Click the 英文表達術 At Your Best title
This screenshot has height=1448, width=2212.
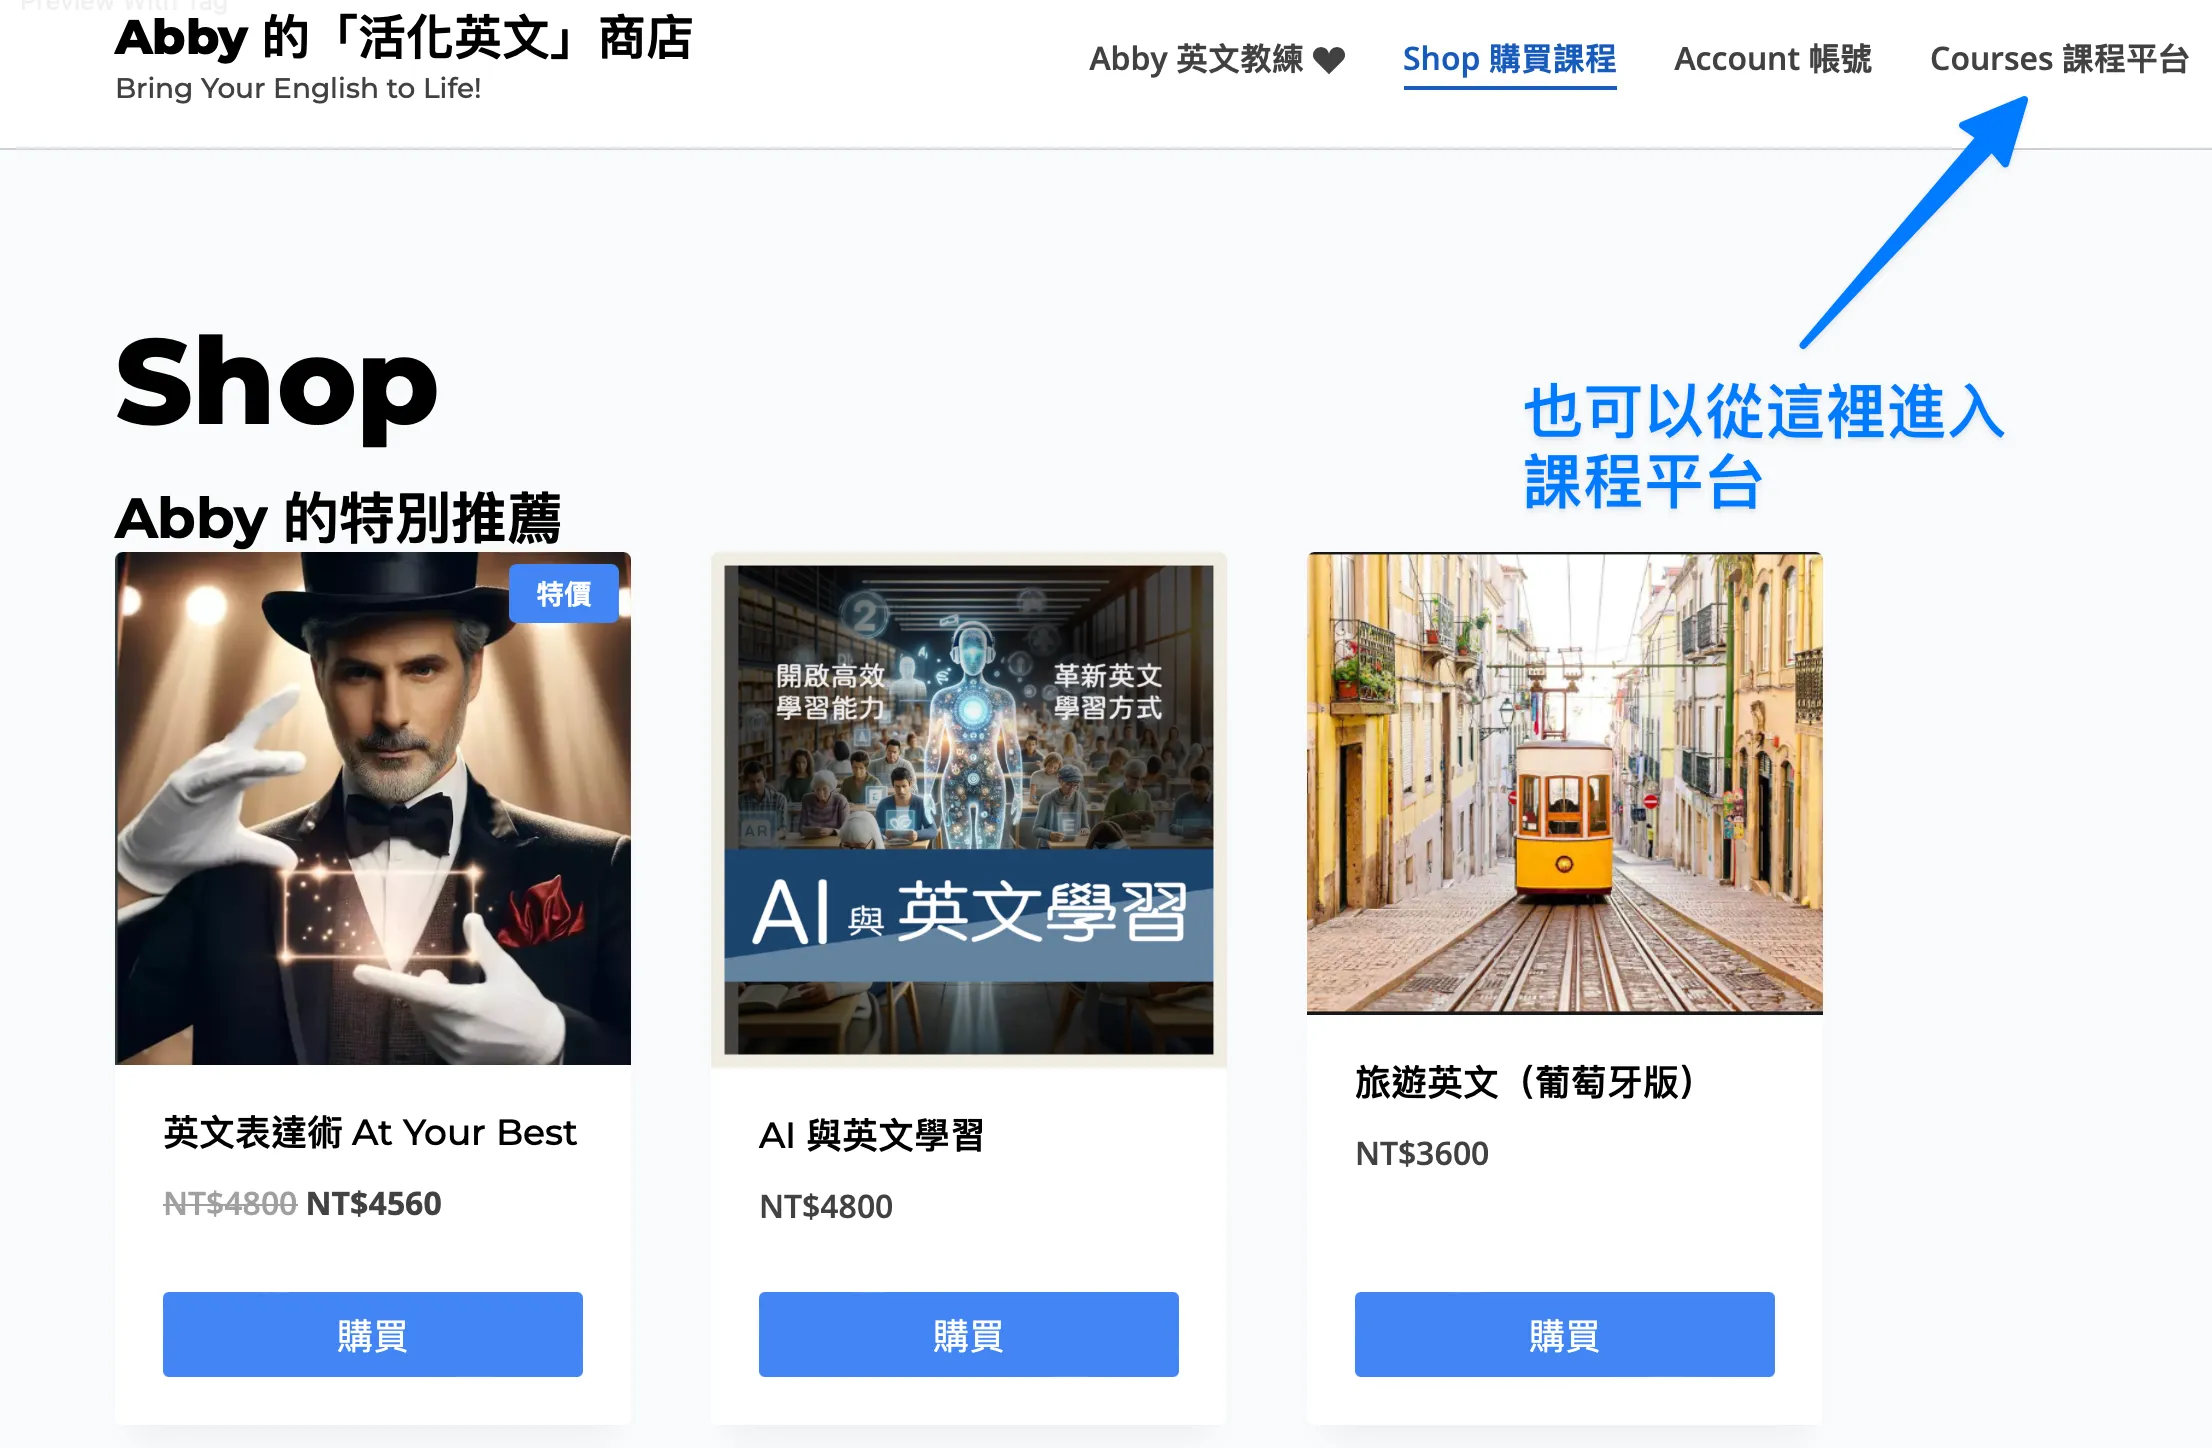tap(370, 1132)
